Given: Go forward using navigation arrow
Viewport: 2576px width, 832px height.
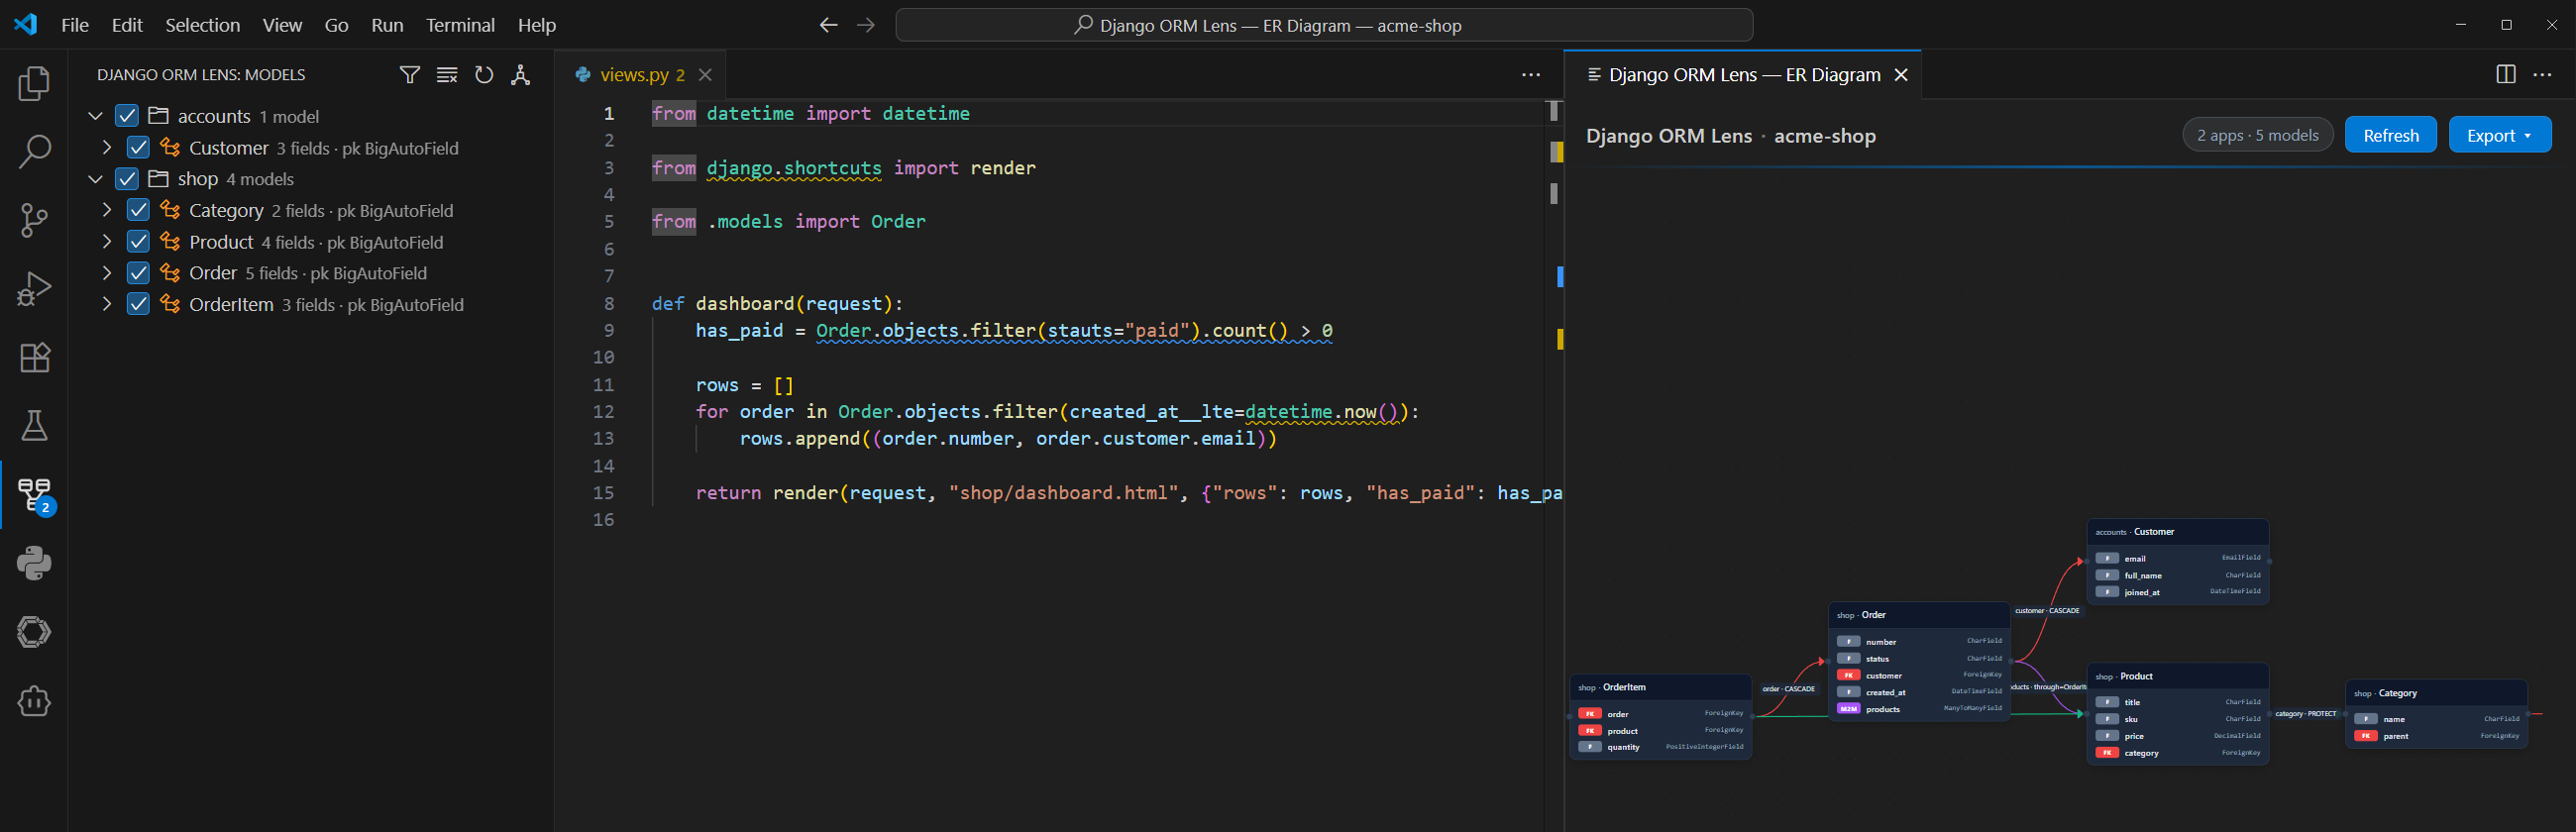Looking at the screenshot, I should point(866,25).
